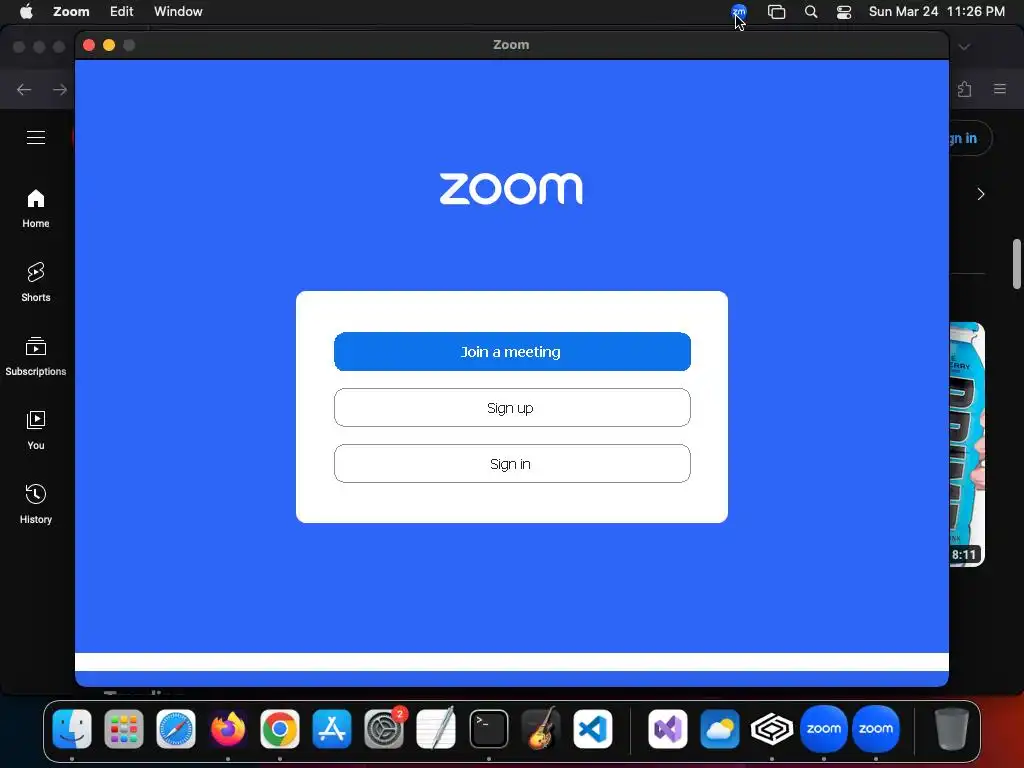The width and height of the screenshot is (1024, 768).
Task: Open the Zoom menu in menu bar
Action: 71,12
